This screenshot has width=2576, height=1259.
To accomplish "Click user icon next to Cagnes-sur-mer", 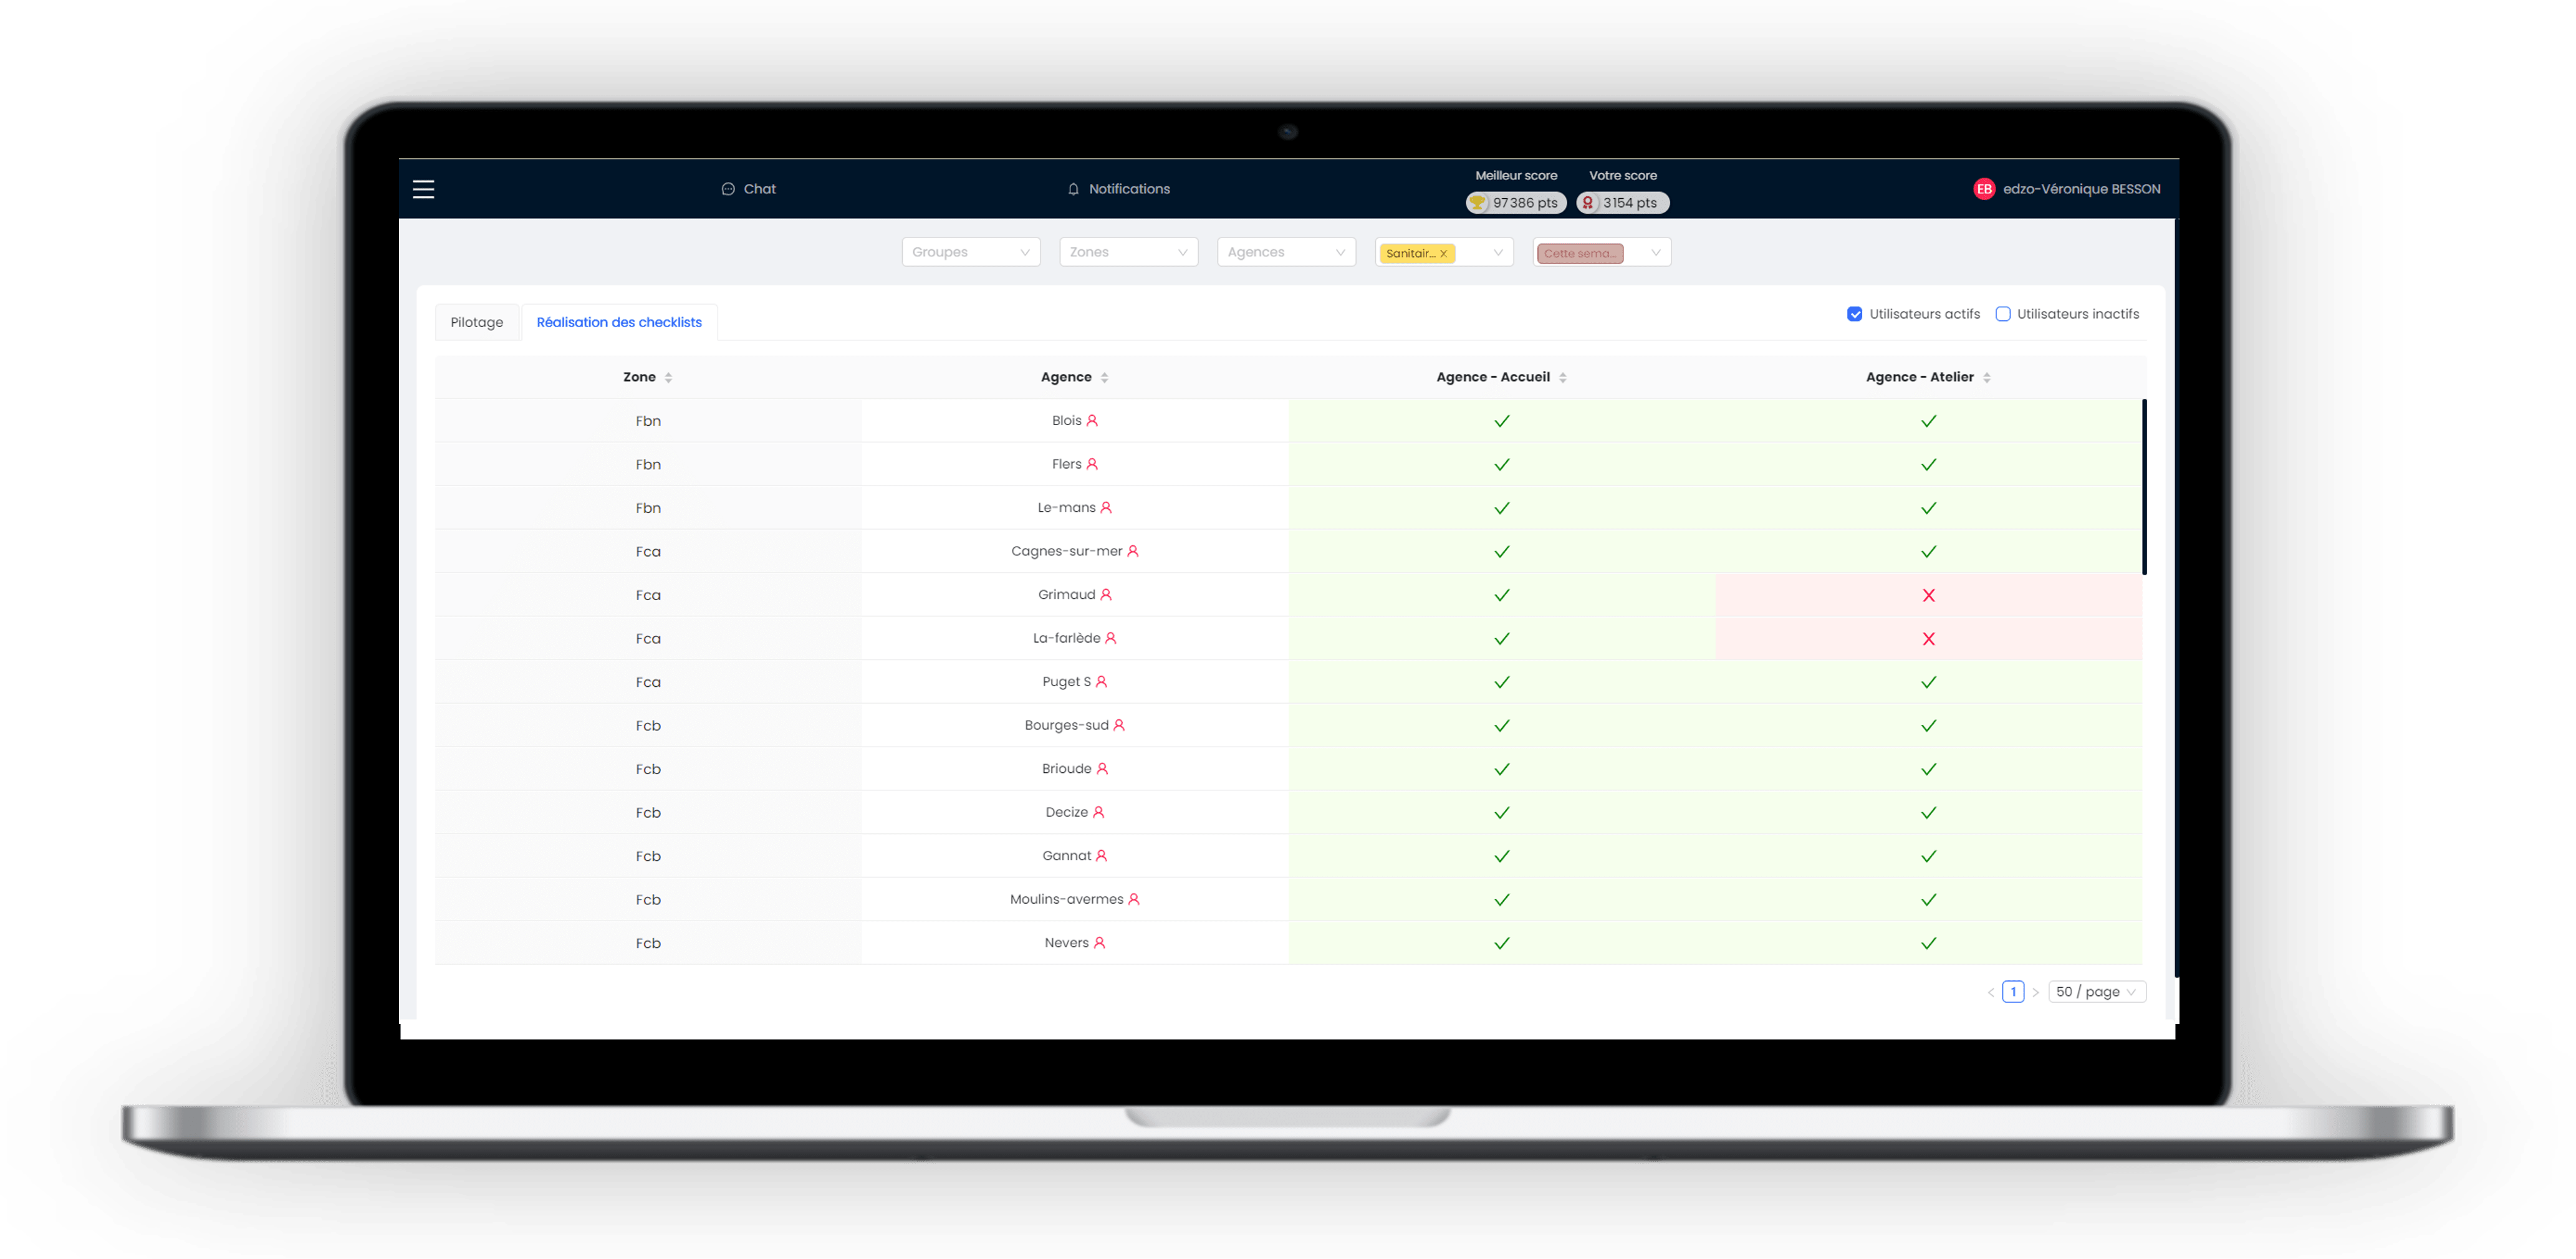I will tap(1133, 551).
